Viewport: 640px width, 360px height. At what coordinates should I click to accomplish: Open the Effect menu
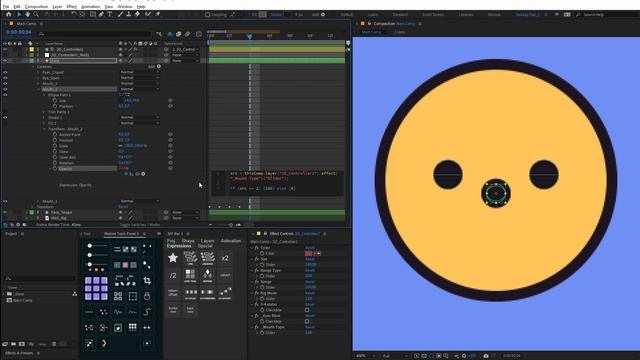click(x=71, y=7)
